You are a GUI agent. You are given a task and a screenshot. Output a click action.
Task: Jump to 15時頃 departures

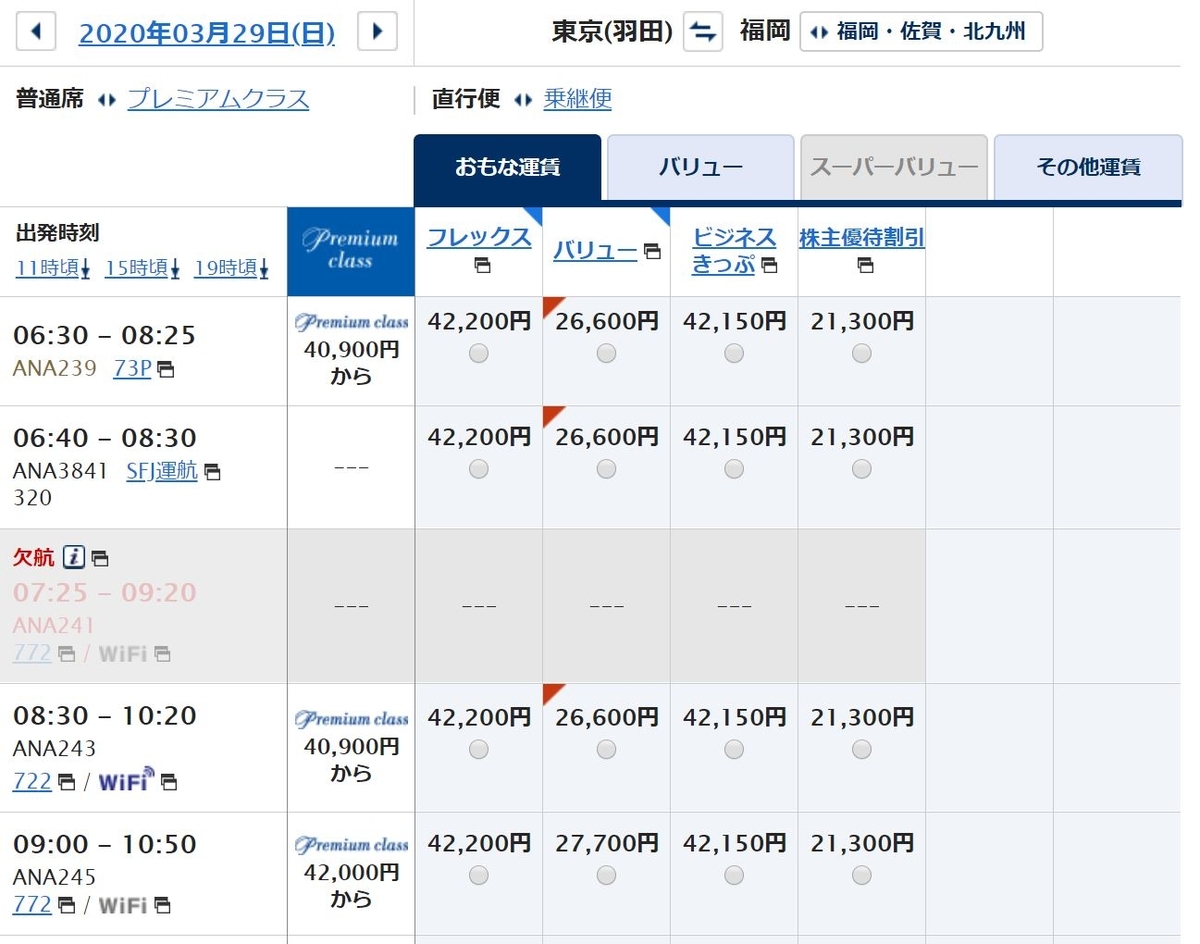pyautogui.click(x=142, y=268)
